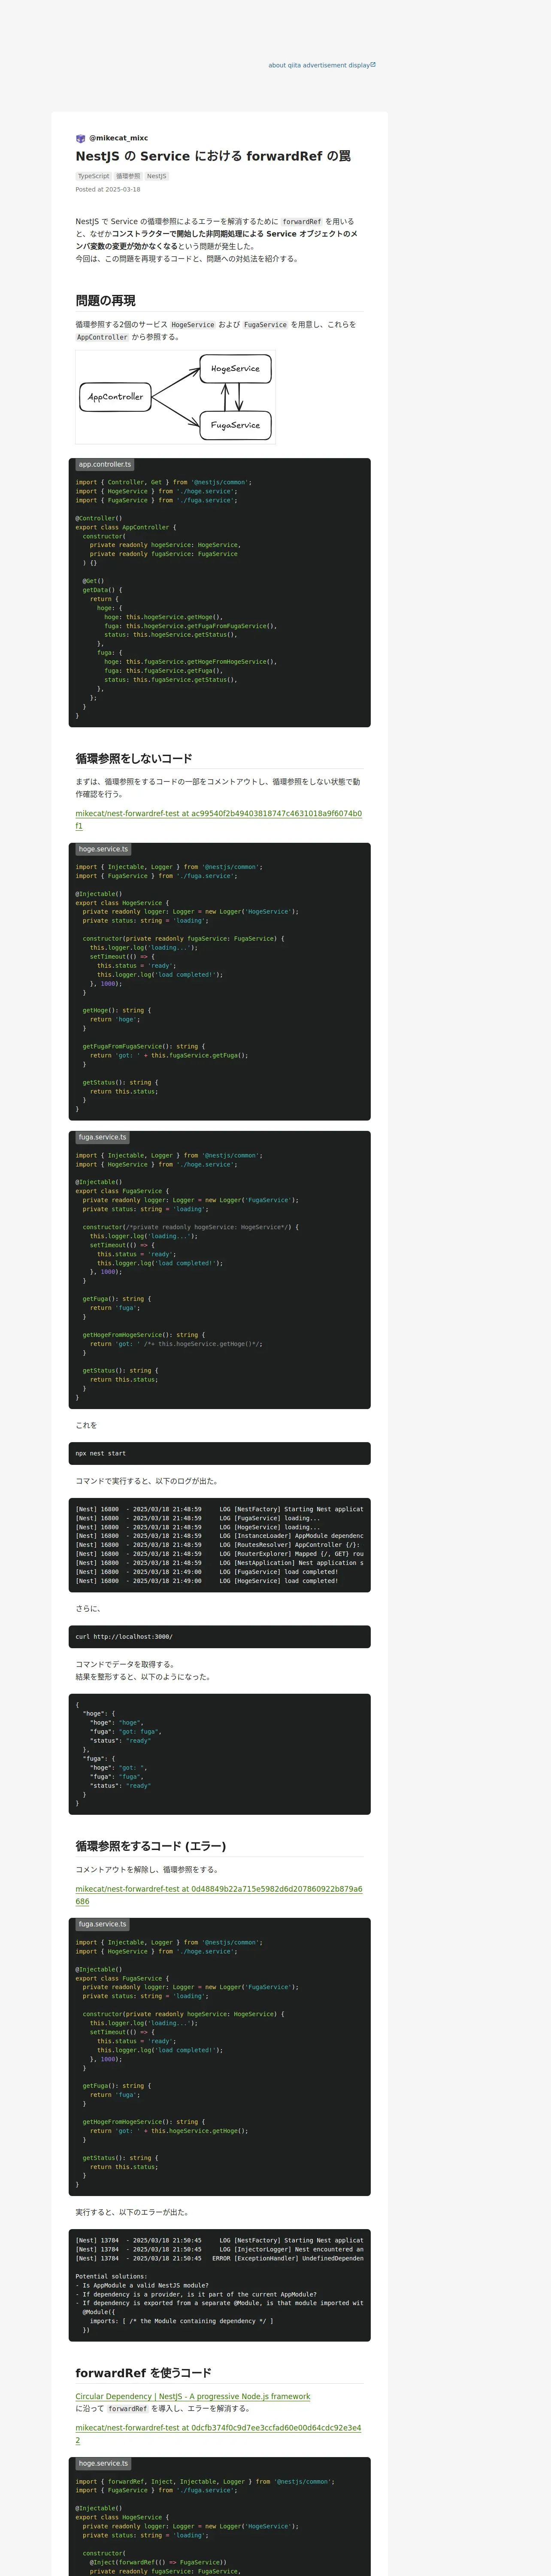
Task: Click the Posted at 2025-03-18 date text
Action: tap(108, 189)
